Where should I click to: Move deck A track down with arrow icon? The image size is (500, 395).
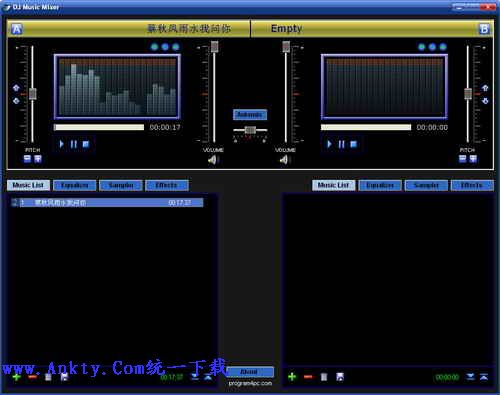pos(195,377)
